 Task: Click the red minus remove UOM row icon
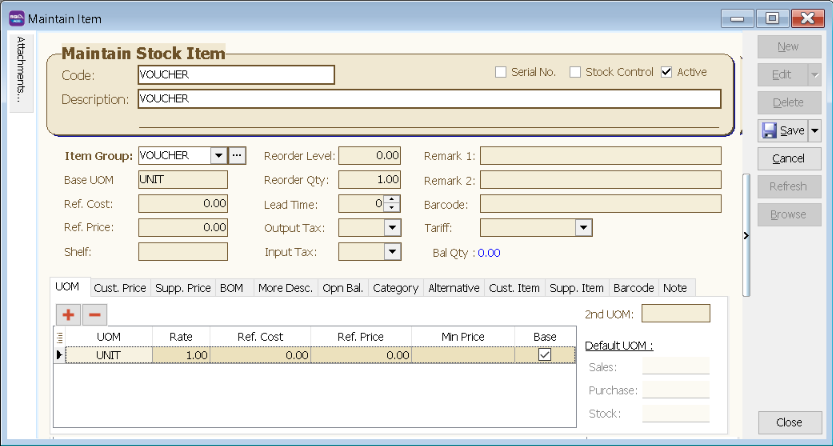coord(94,314)
